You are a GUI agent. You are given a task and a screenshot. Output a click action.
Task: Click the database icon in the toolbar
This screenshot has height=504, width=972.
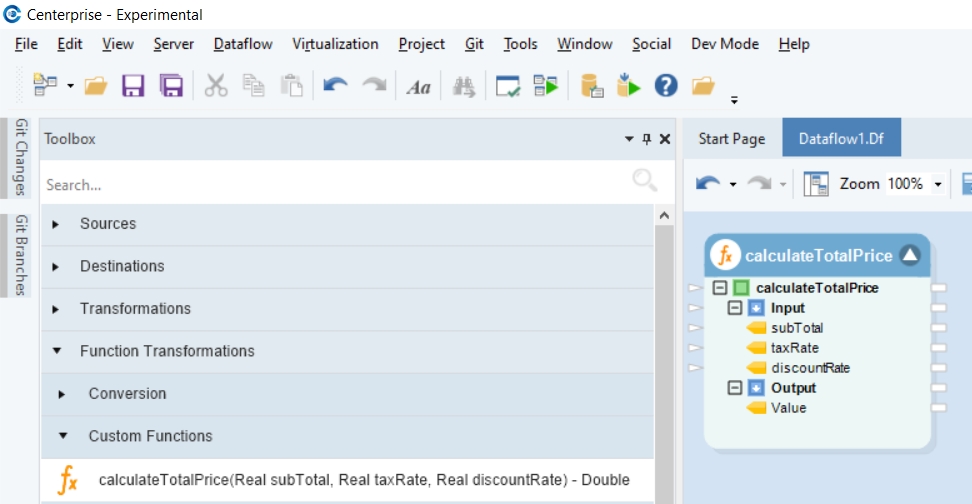click(592, 86)
